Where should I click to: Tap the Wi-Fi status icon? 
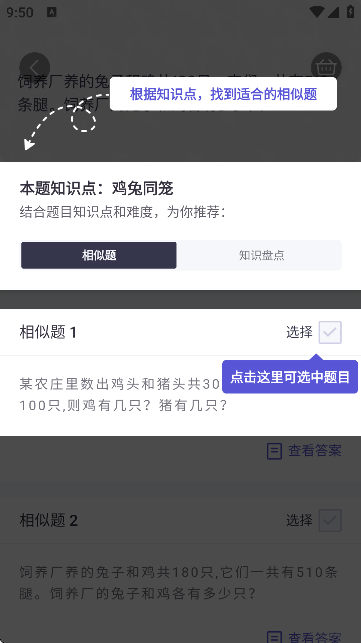click(x=317, y=11)
